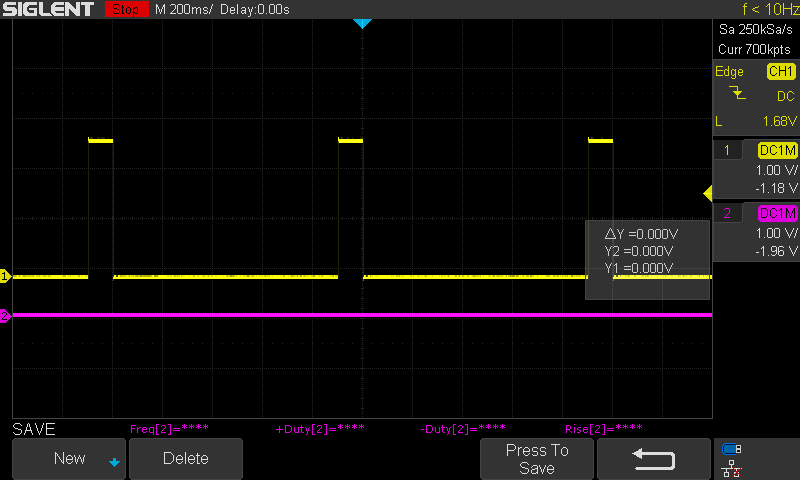Screen dimensions: 800x480
Task: Click the yellow DC1M channel 1 badge
Action: [x=778, y=150]
